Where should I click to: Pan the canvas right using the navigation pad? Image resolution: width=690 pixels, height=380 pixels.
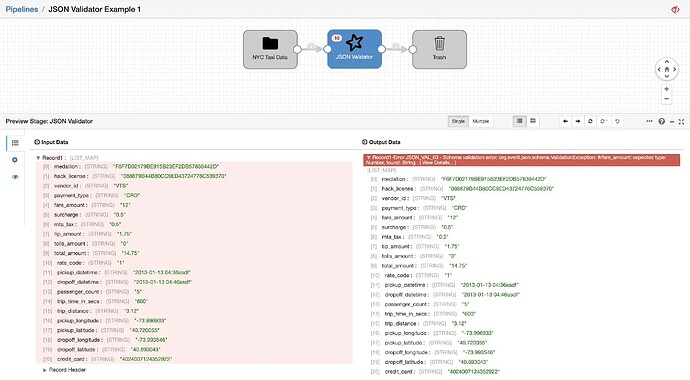pyautogui.click(x=674, y=69)
